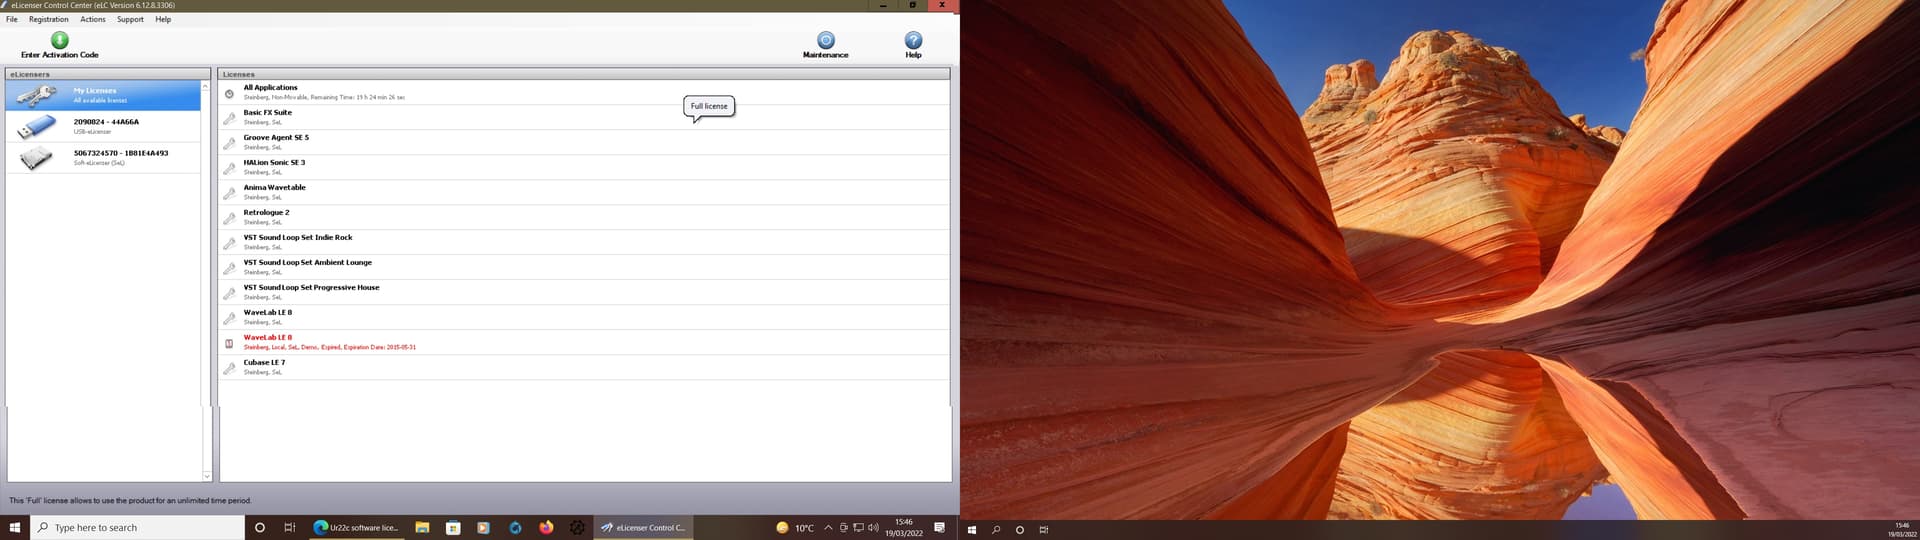Open the Help menu in menu bar
The height and width of the screenshot is (540, 1920).
(x=163, y=19)
